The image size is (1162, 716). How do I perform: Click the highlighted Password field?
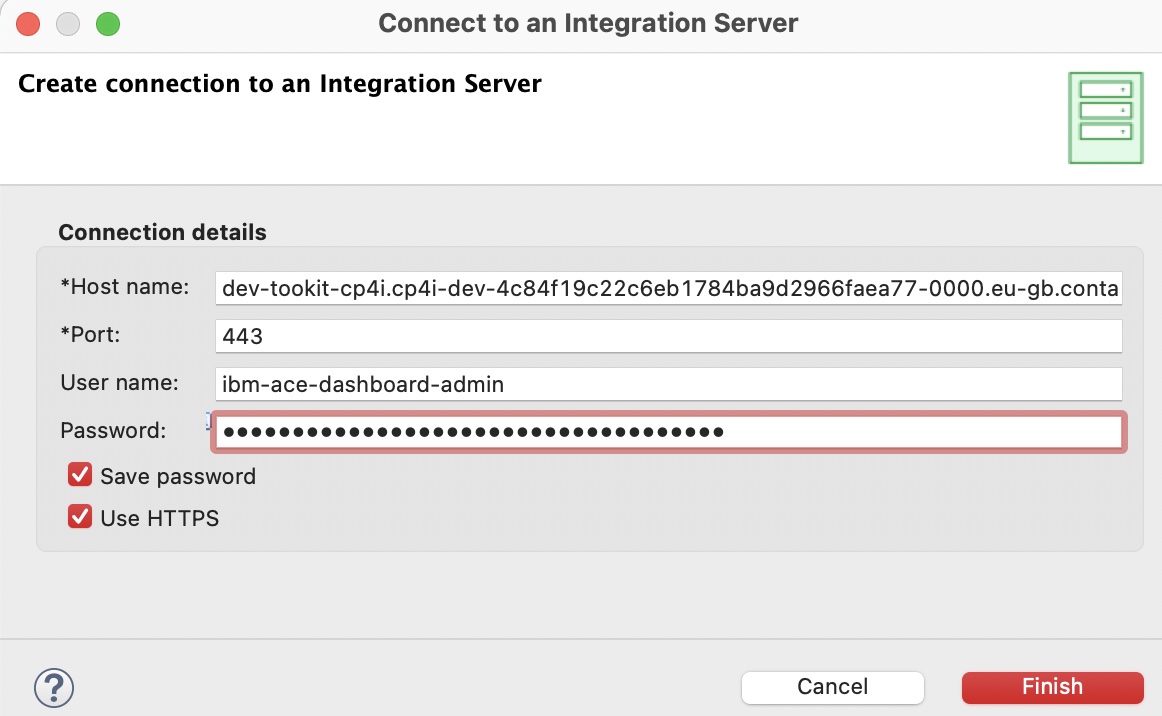[x=668, y=431]
